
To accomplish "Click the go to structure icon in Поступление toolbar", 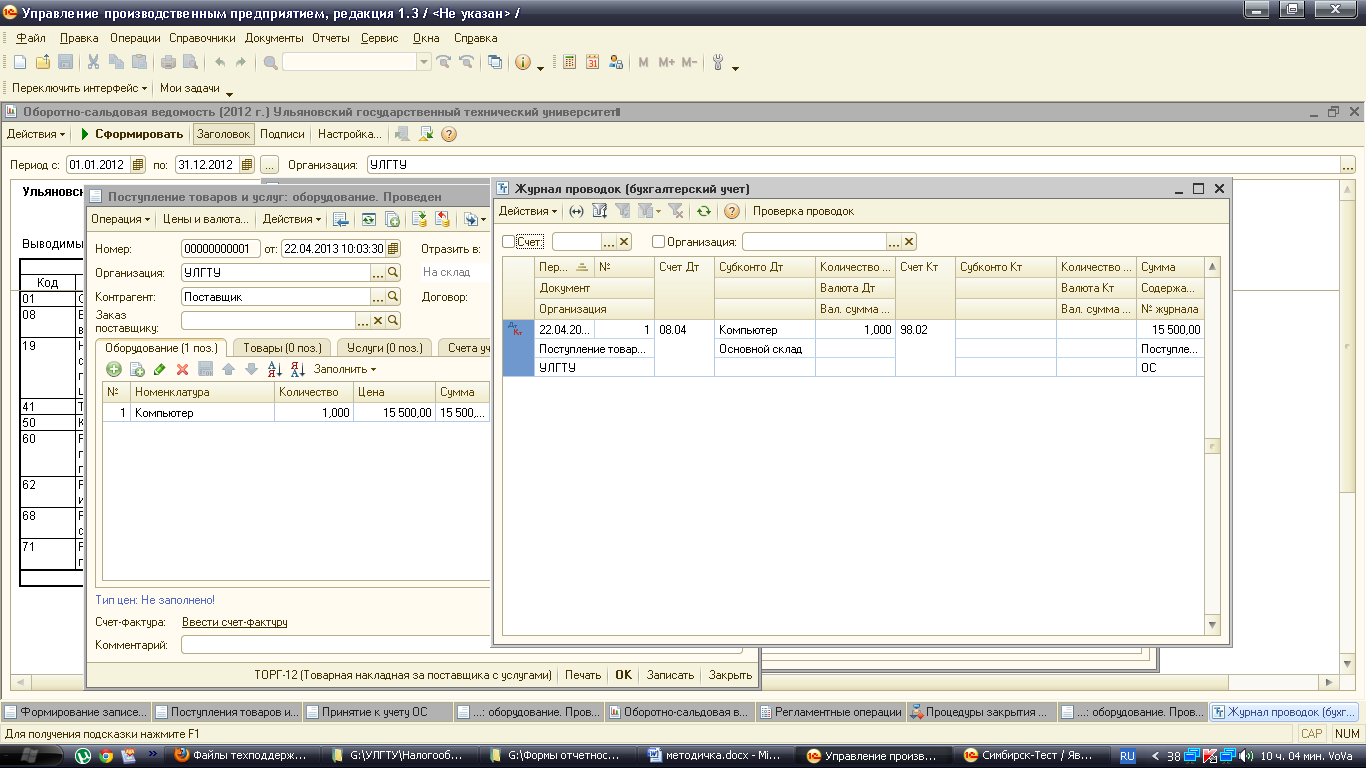I will [341, 219].
